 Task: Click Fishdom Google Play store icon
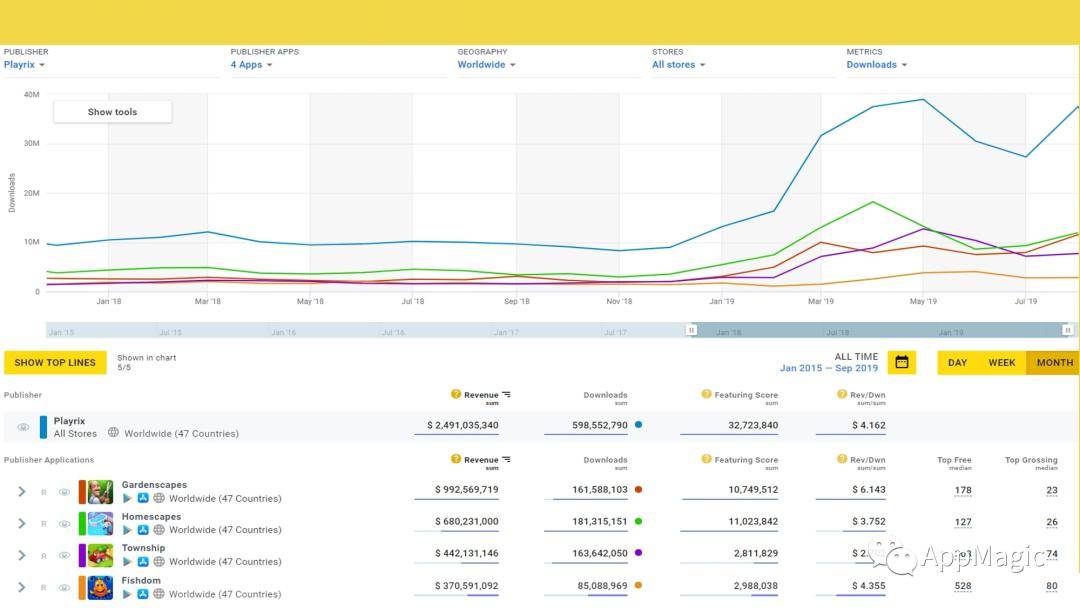[x=127, y=594]
